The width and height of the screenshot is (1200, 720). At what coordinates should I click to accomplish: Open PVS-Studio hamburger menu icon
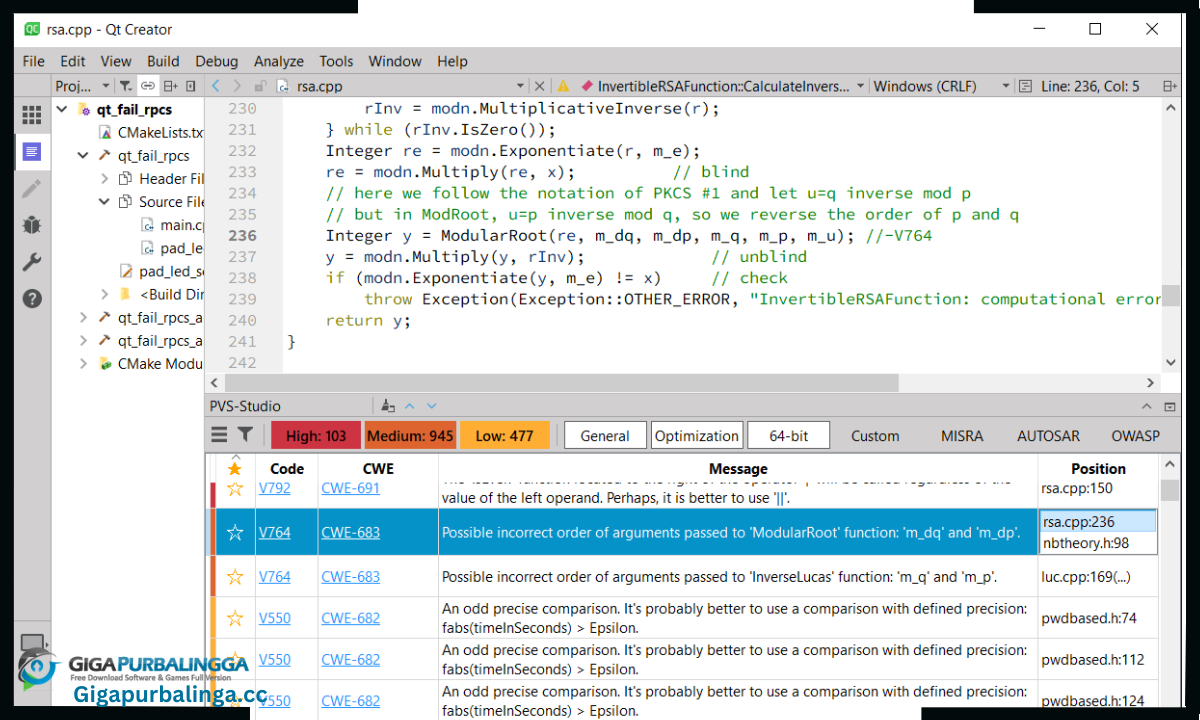219,435
